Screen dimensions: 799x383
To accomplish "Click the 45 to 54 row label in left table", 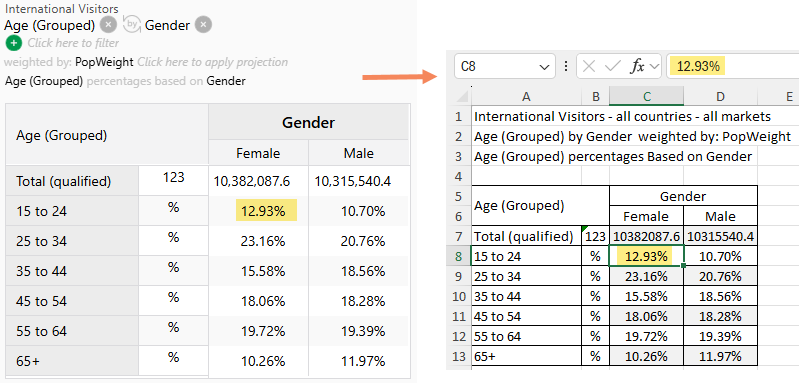I will pyautogui.click(x=72, y=301).
